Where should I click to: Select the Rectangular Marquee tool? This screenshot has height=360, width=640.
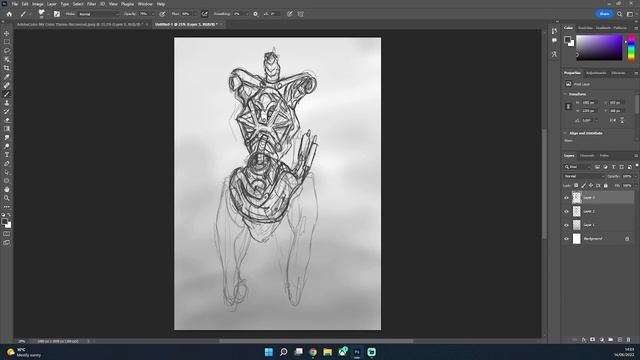pos(7,42)
